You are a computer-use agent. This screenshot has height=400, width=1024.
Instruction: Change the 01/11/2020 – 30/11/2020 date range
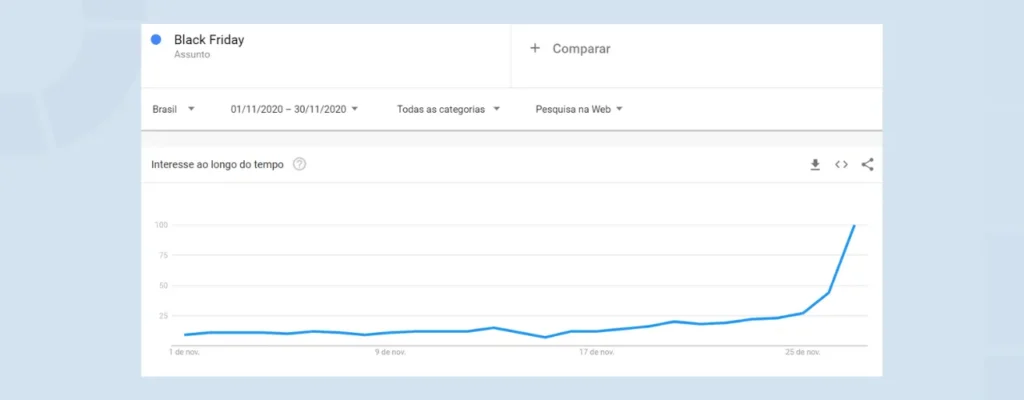tap(295, 109)
